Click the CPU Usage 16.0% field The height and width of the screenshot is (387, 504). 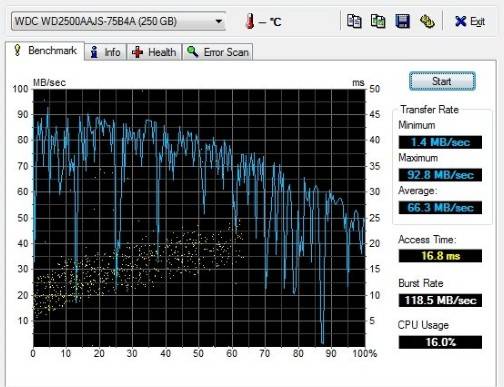click(440, 342)
